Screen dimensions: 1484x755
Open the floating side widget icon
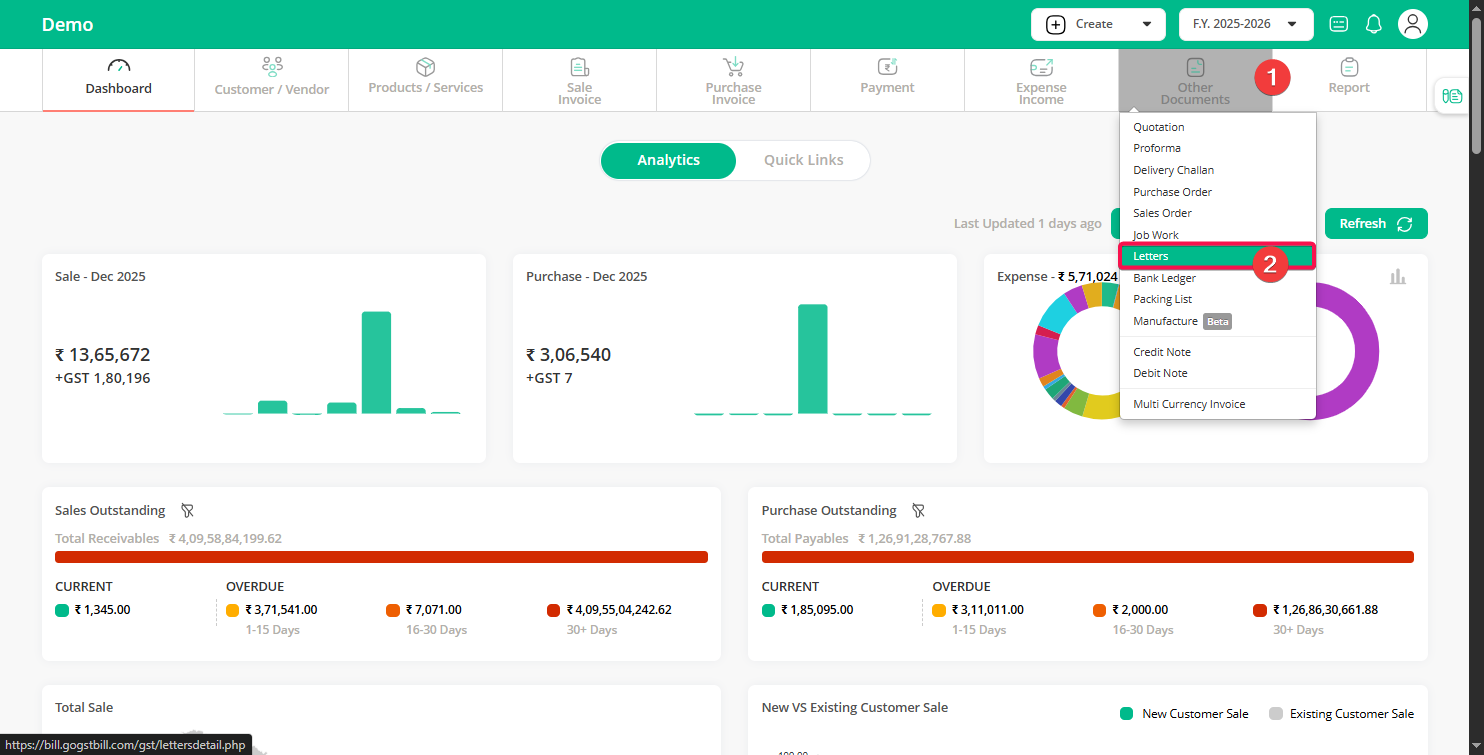[x=1452, y=96]
